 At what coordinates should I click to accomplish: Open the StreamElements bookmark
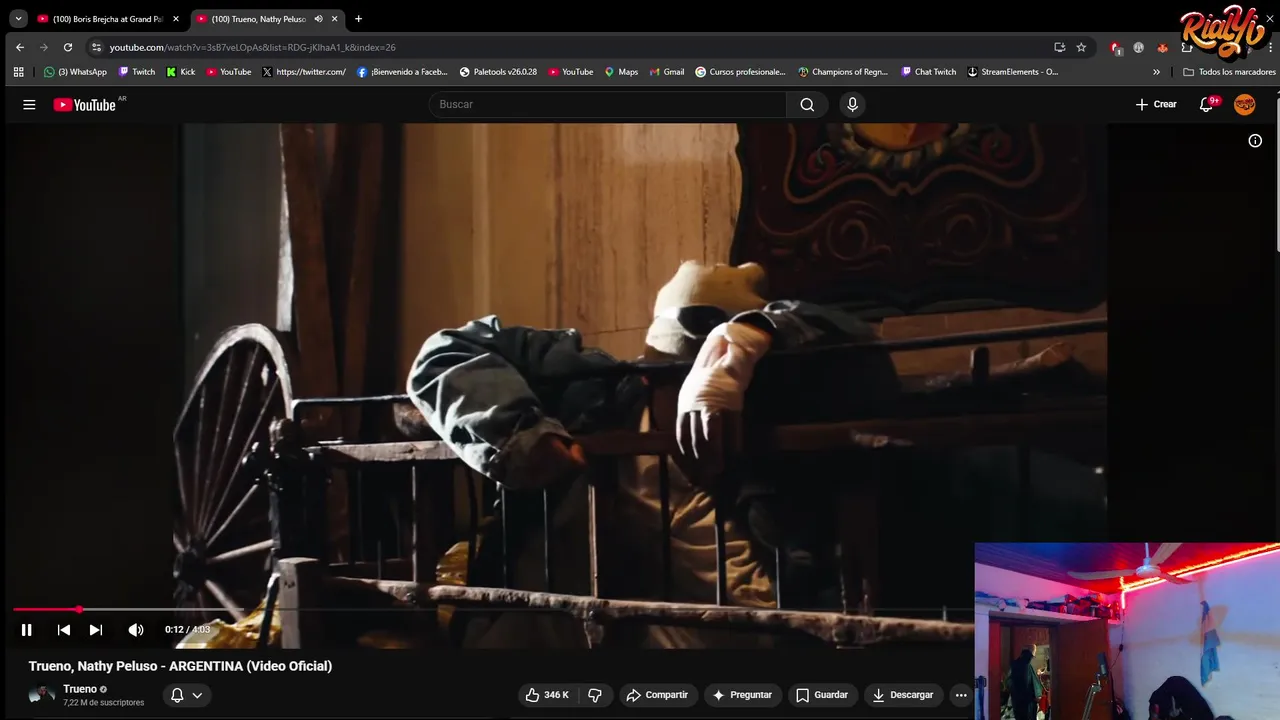tap(1012, 72)
